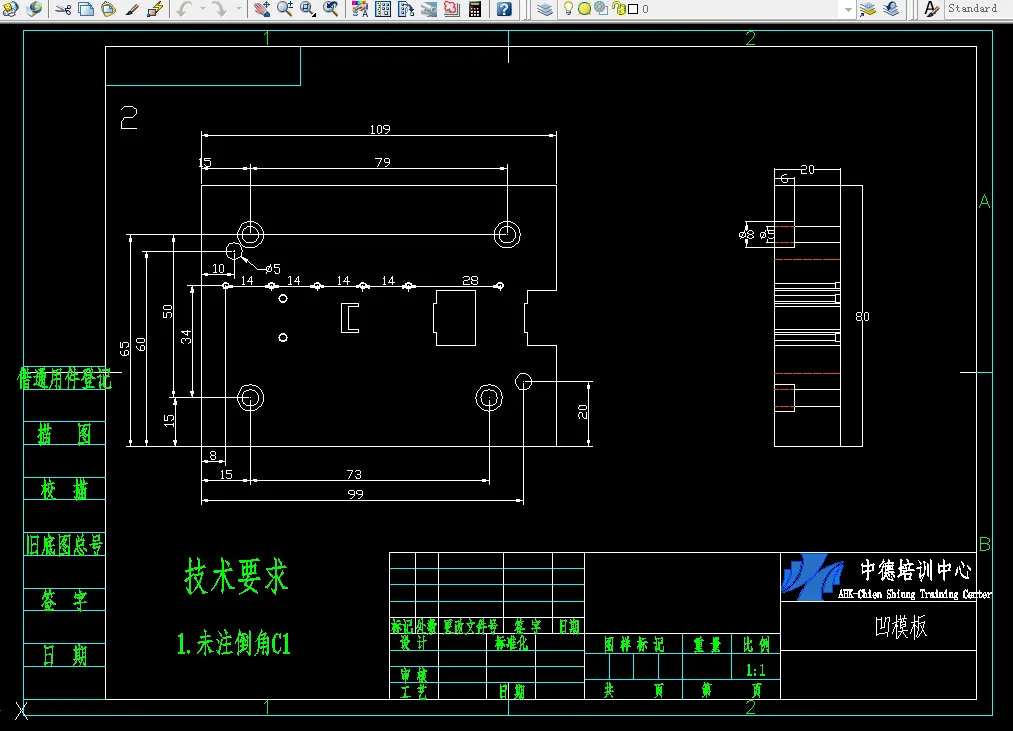Click the blue training center logo
This screenshot has height=731, width=1013.
tap(812, 577)
